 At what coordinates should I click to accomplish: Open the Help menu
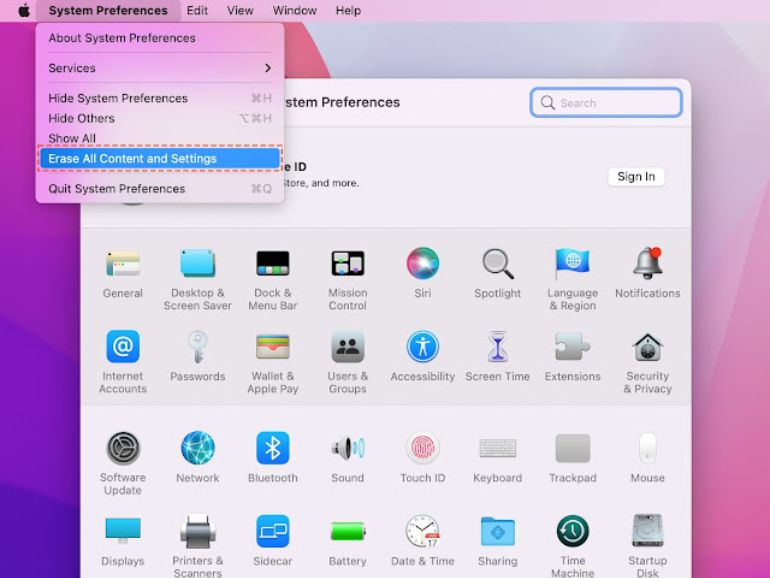pyautogui.click(x=348, y=10)
